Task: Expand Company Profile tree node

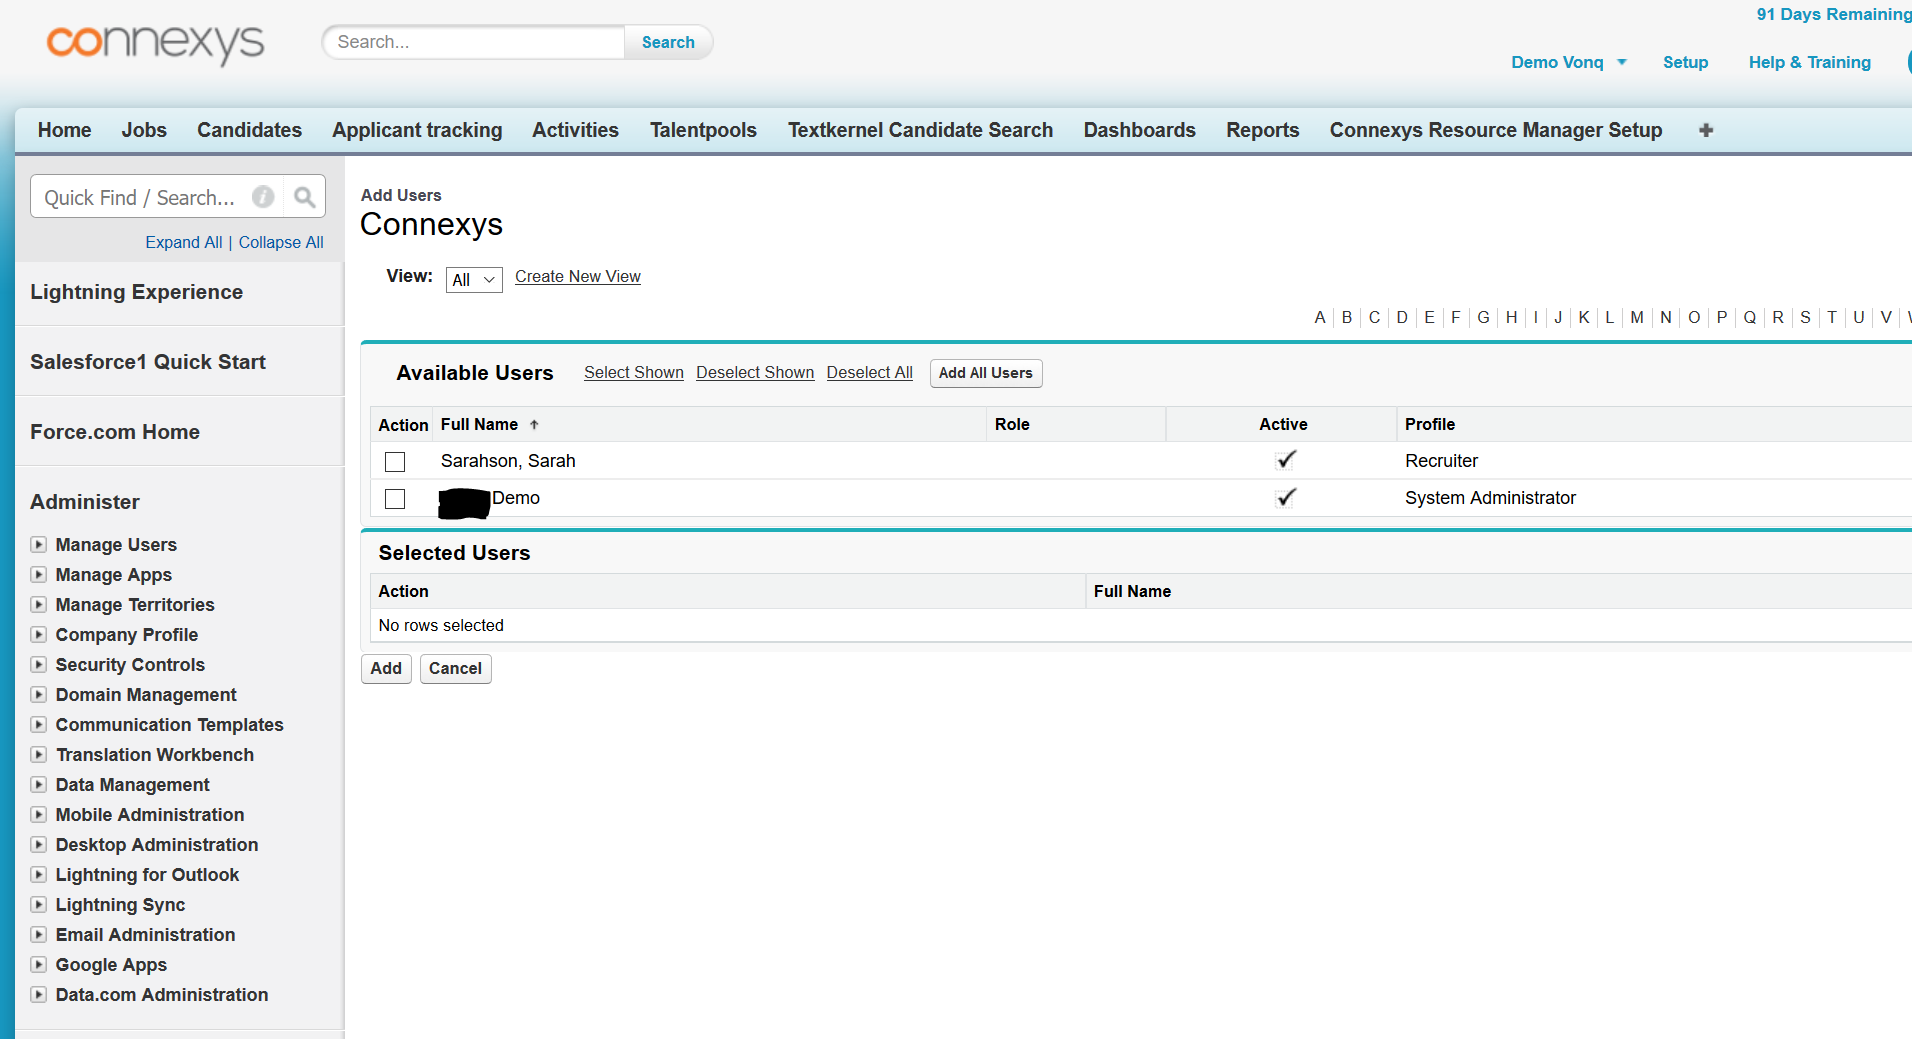Action: [39, 635]
